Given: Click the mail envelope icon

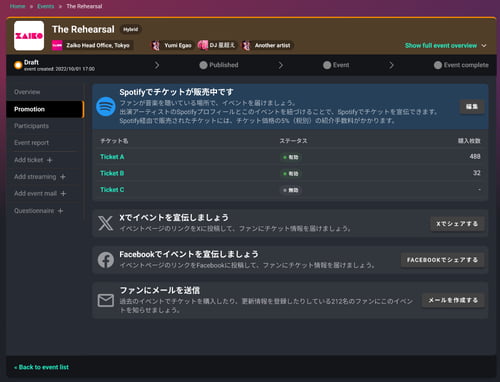Looking at the screenshot, I should [106, 300].
